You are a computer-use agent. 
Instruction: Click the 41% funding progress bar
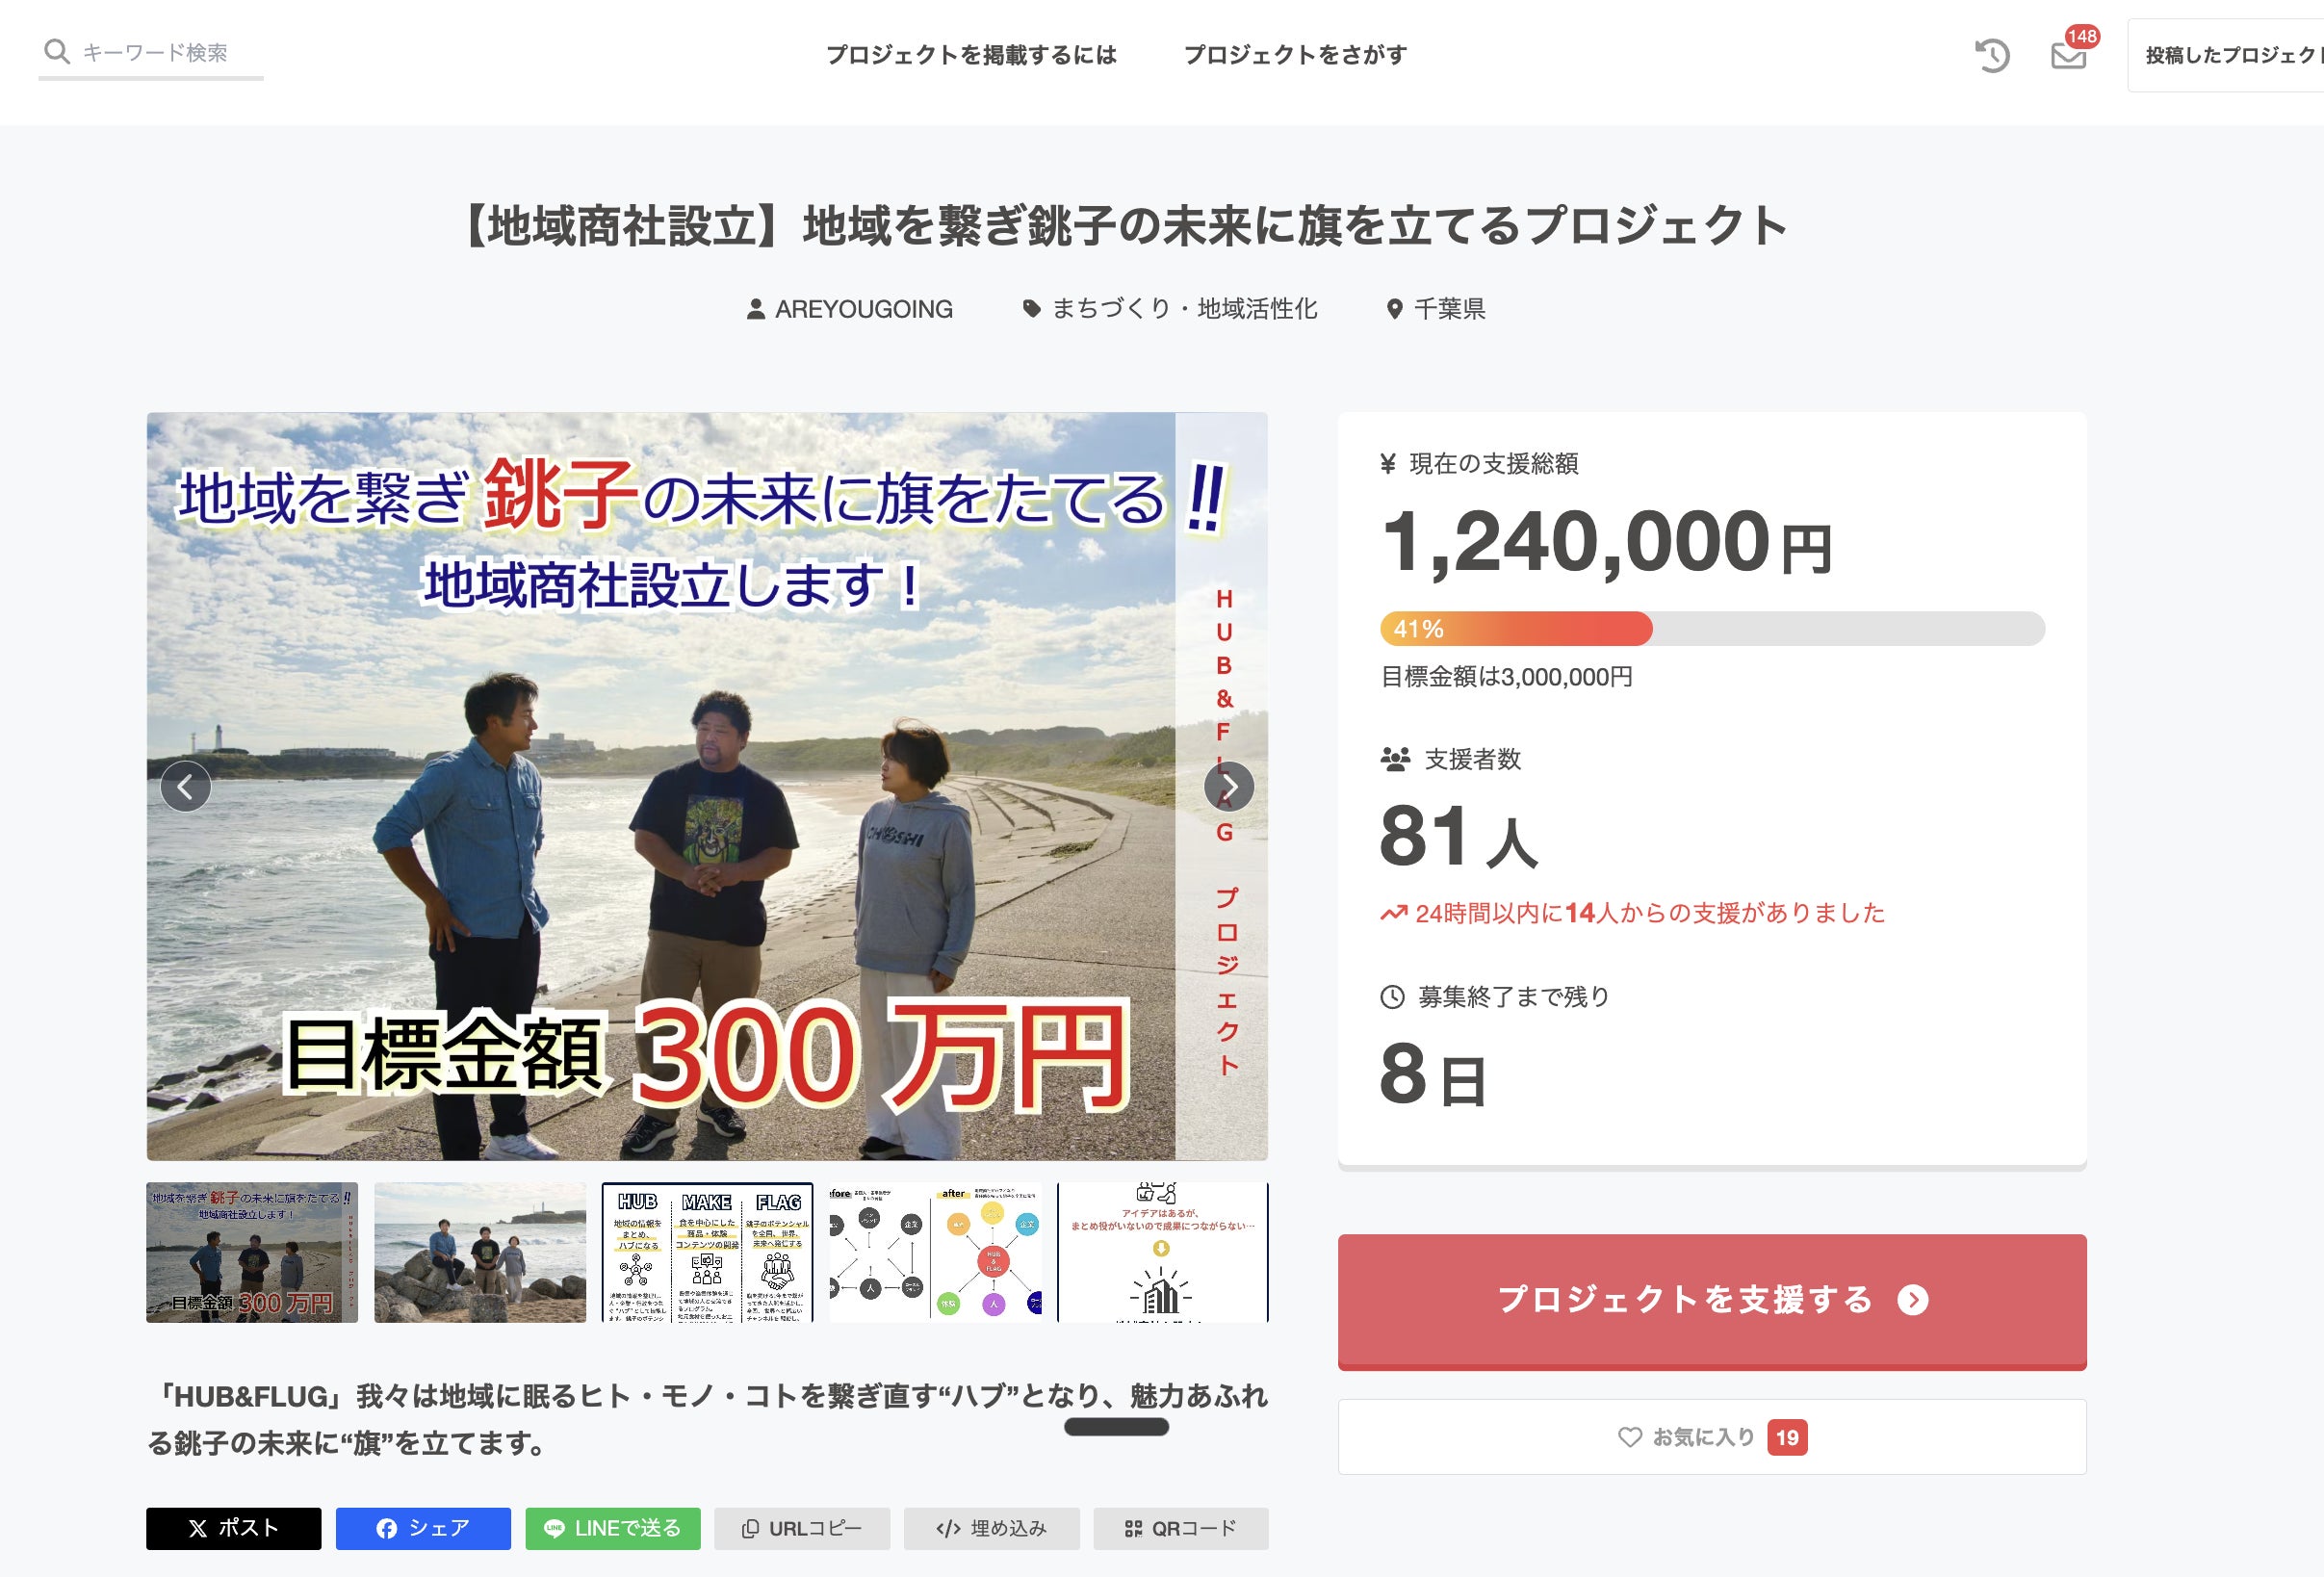pos(1712,629)
